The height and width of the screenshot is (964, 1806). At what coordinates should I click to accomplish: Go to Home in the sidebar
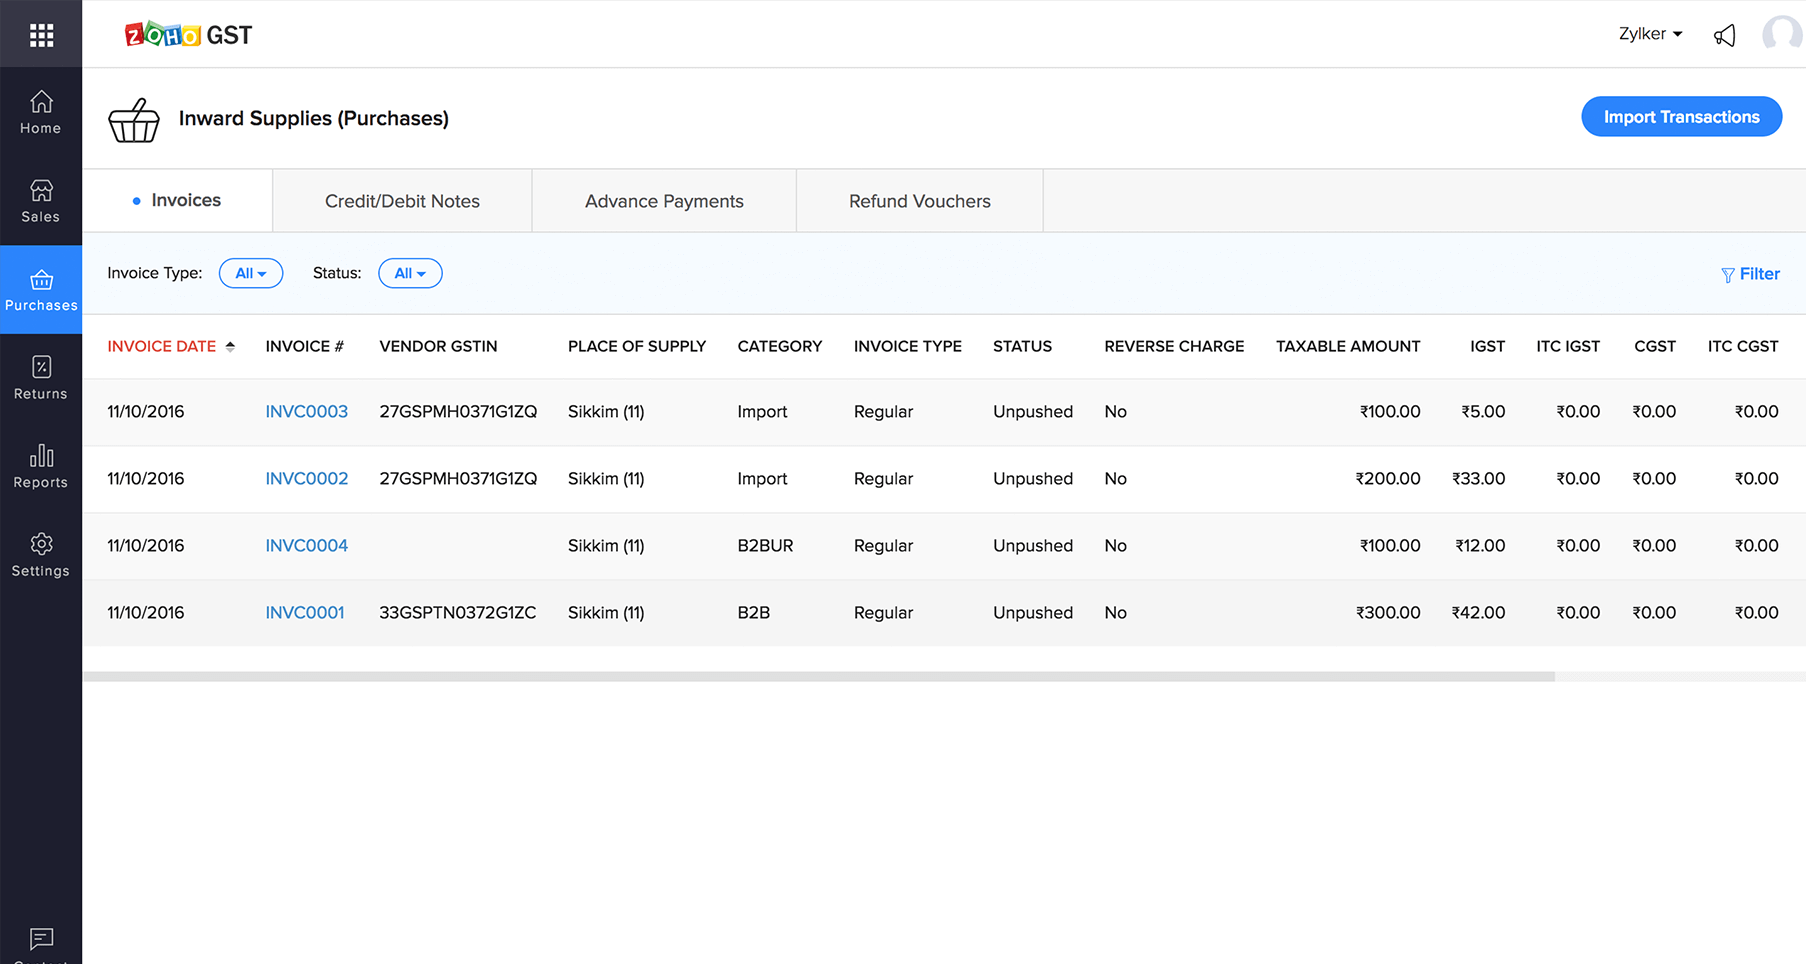(41, 112)
